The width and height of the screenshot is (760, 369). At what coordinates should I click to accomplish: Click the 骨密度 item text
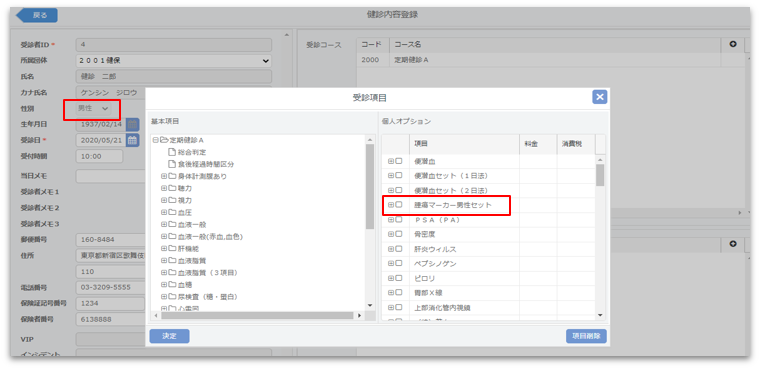tap(424, 234)
